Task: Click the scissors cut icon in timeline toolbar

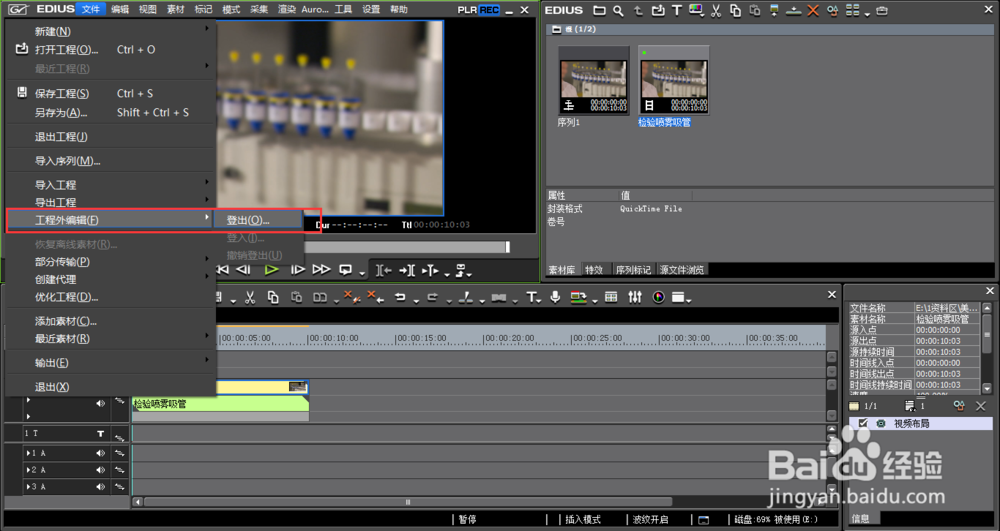Action: 249,297
